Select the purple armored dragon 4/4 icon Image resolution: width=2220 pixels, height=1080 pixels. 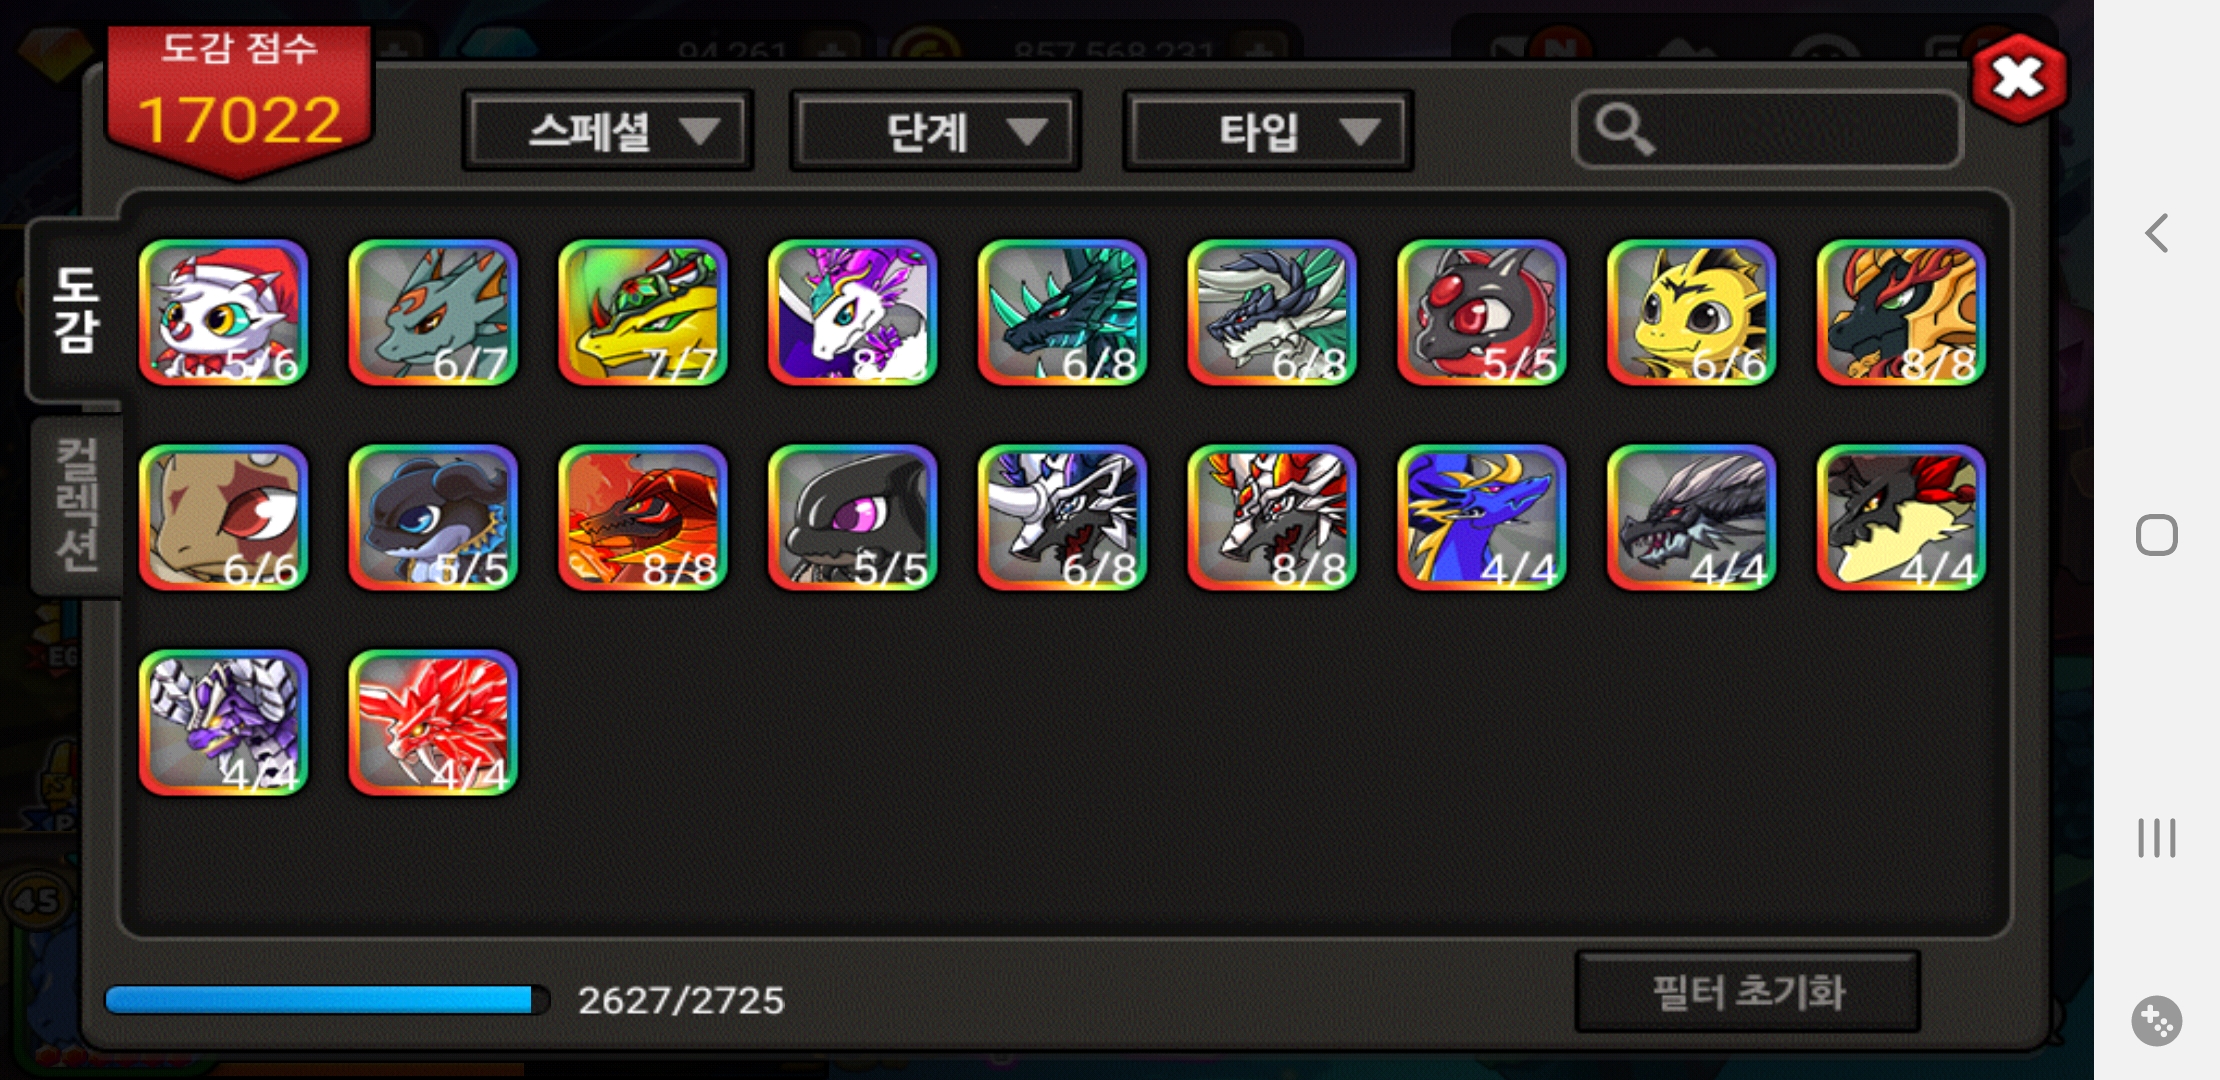tap(223, 723)
